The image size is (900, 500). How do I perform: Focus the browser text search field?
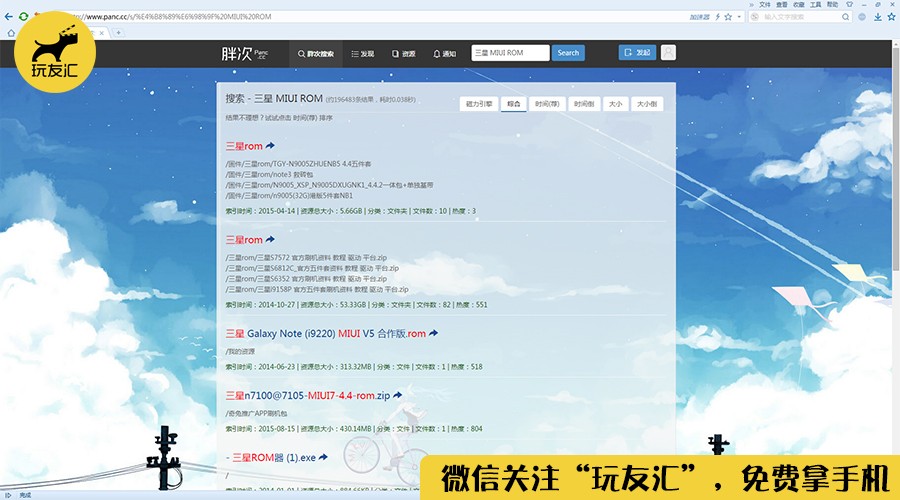coord(800,17)
